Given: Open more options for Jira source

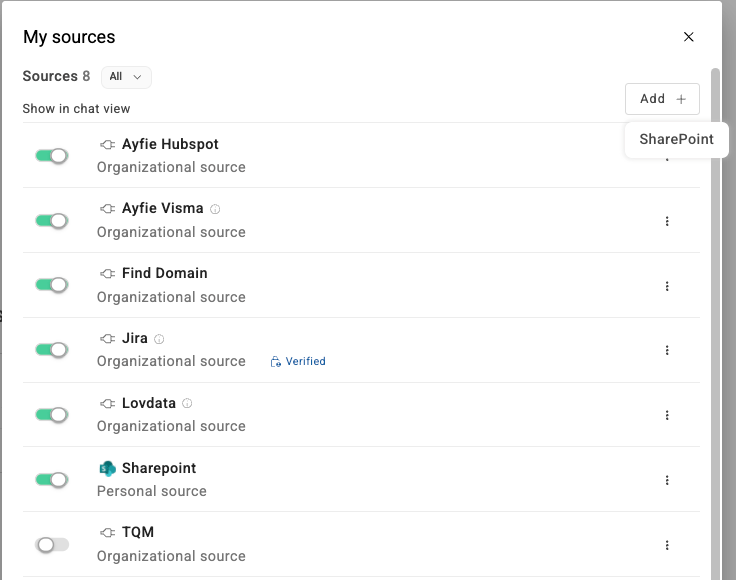Looking at the screenshot, I should click(x=667, y=350).
